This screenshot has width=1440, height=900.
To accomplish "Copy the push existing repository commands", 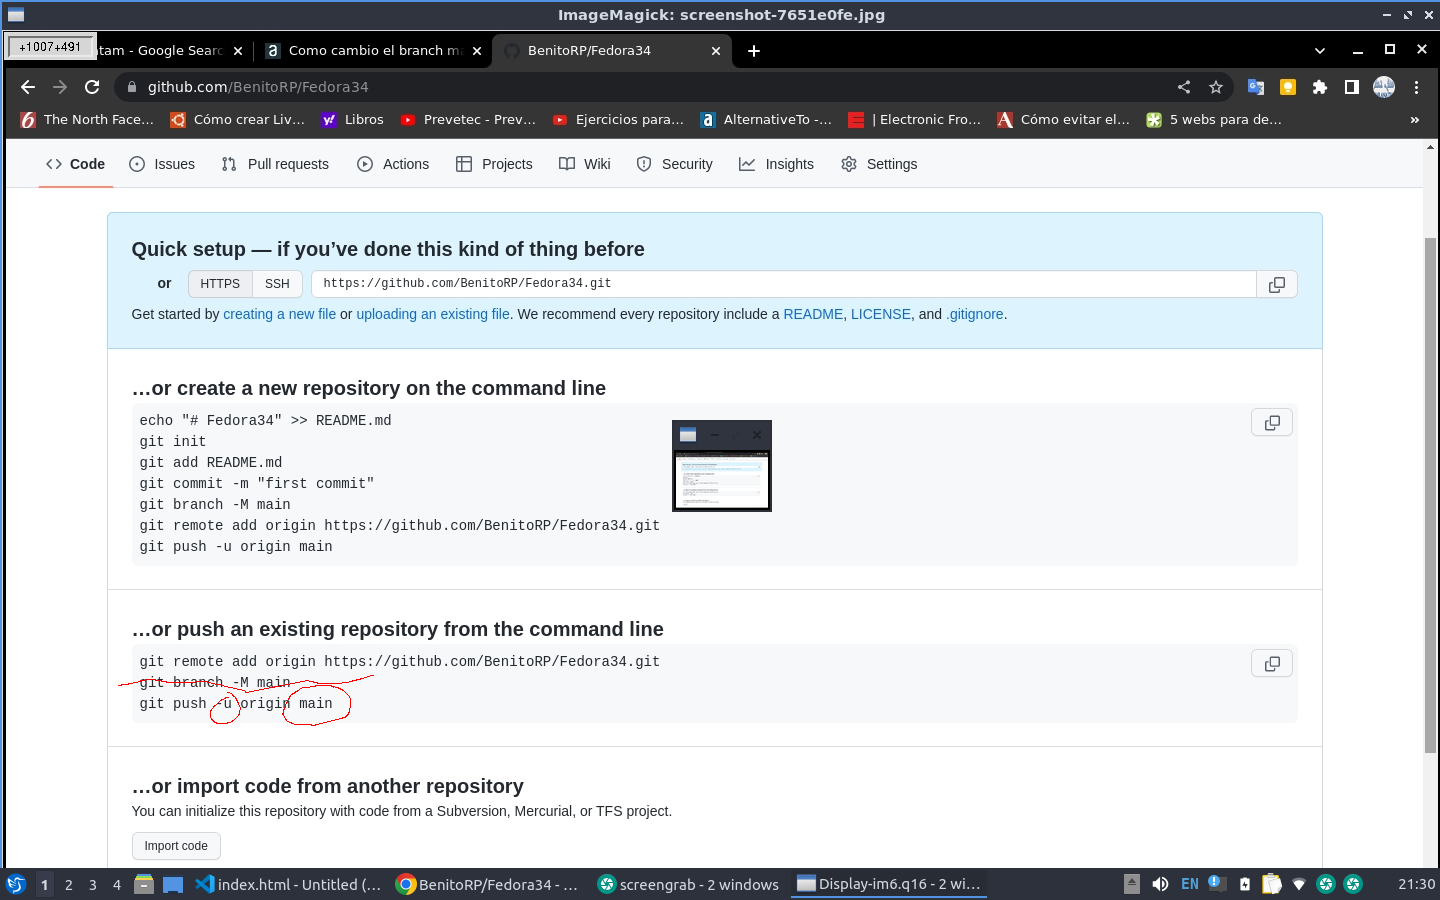I will 1272,664.
